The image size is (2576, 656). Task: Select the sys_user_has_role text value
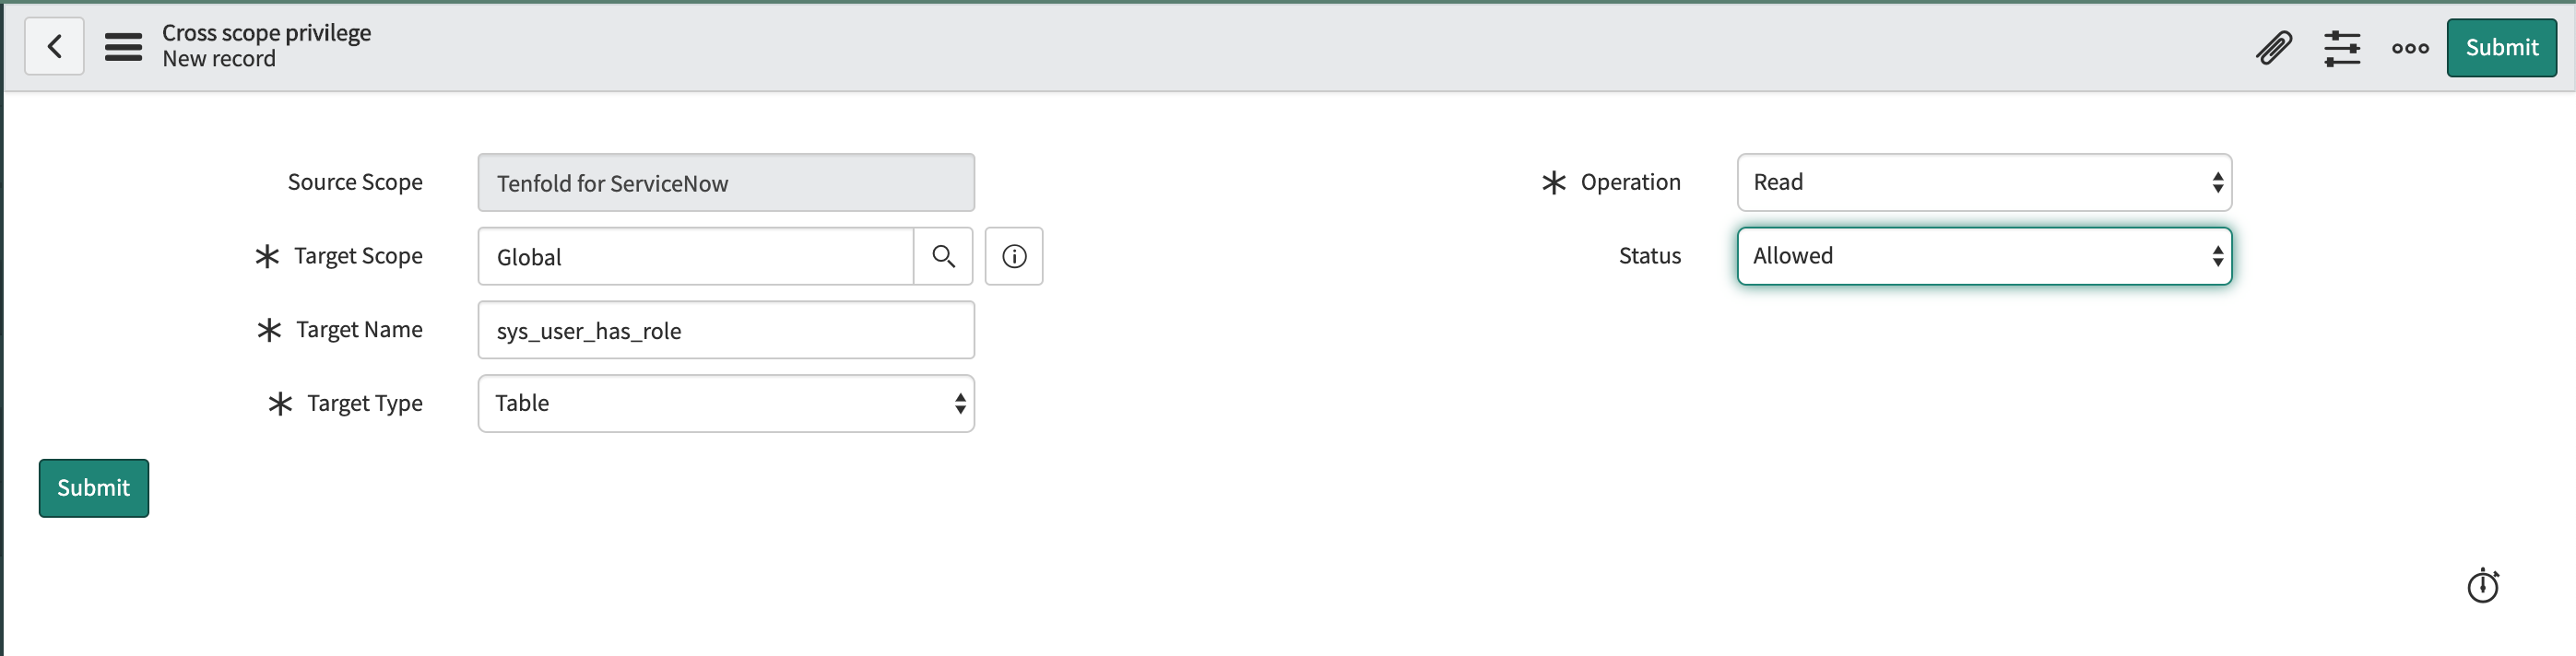tap(588, 331)
